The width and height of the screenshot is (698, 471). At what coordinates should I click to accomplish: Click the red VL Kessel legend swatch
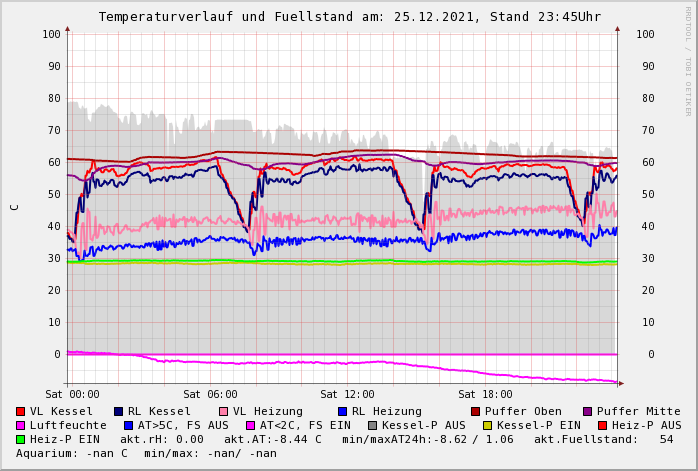(20, 411)
